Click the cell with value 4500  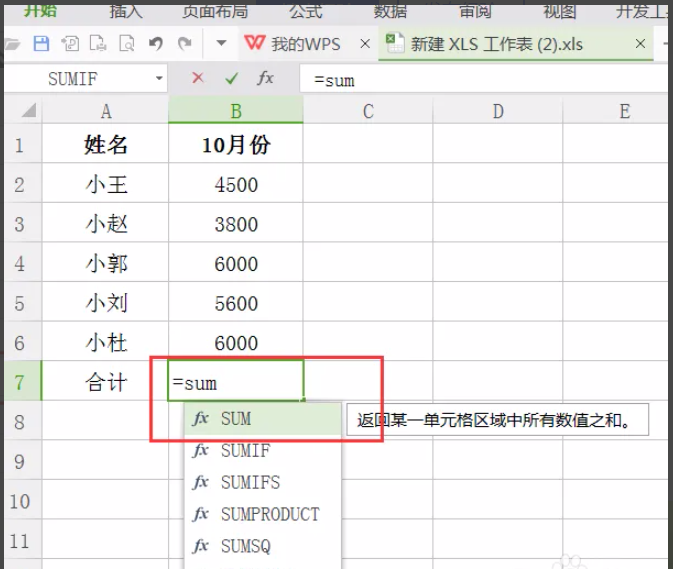coord(236,184)
